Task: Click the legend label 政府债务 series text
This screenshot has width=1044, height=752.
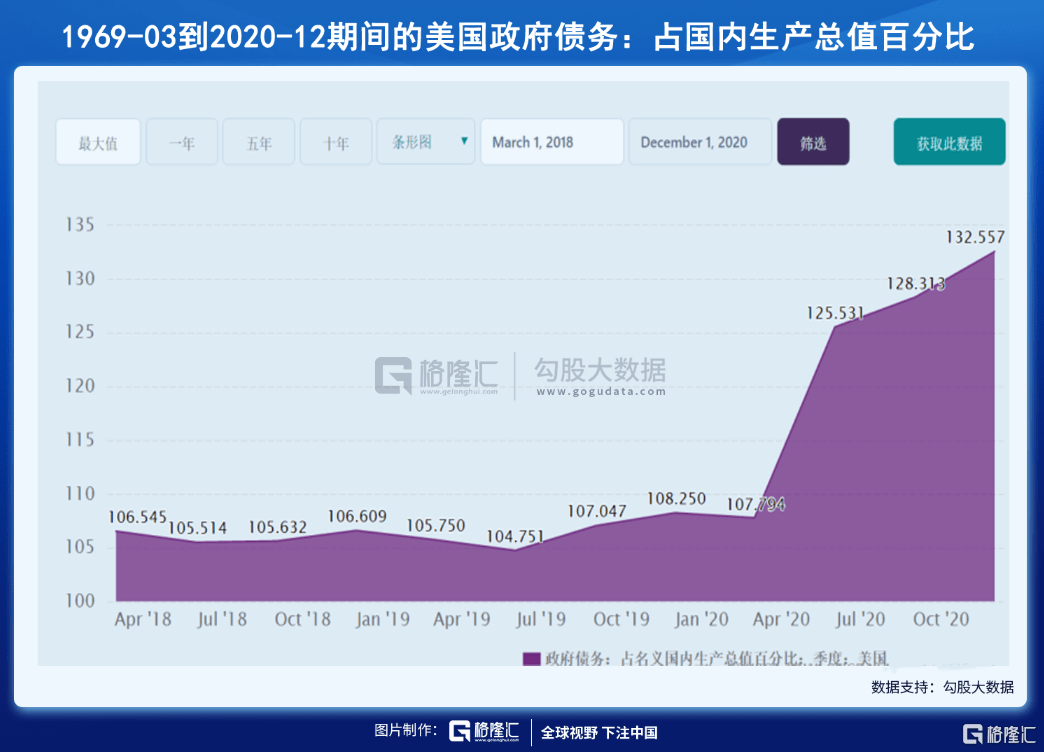Action: click(716, 659)
